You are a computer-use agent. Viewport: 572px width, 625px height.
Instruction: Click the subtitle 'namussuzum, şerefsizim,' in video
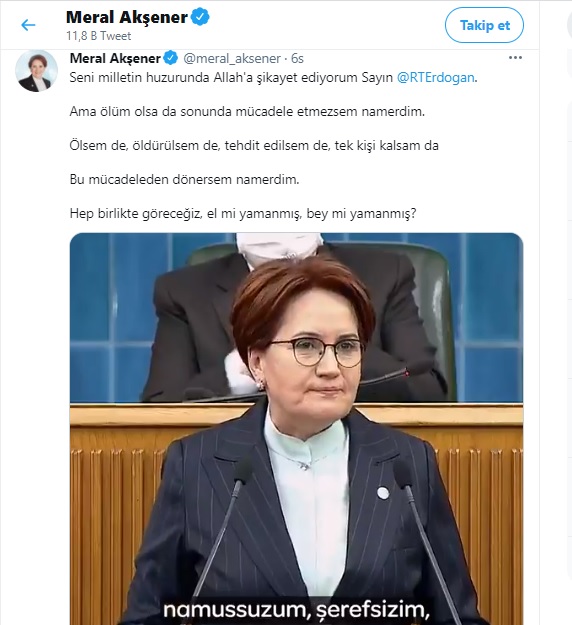[x=296, y=609]
